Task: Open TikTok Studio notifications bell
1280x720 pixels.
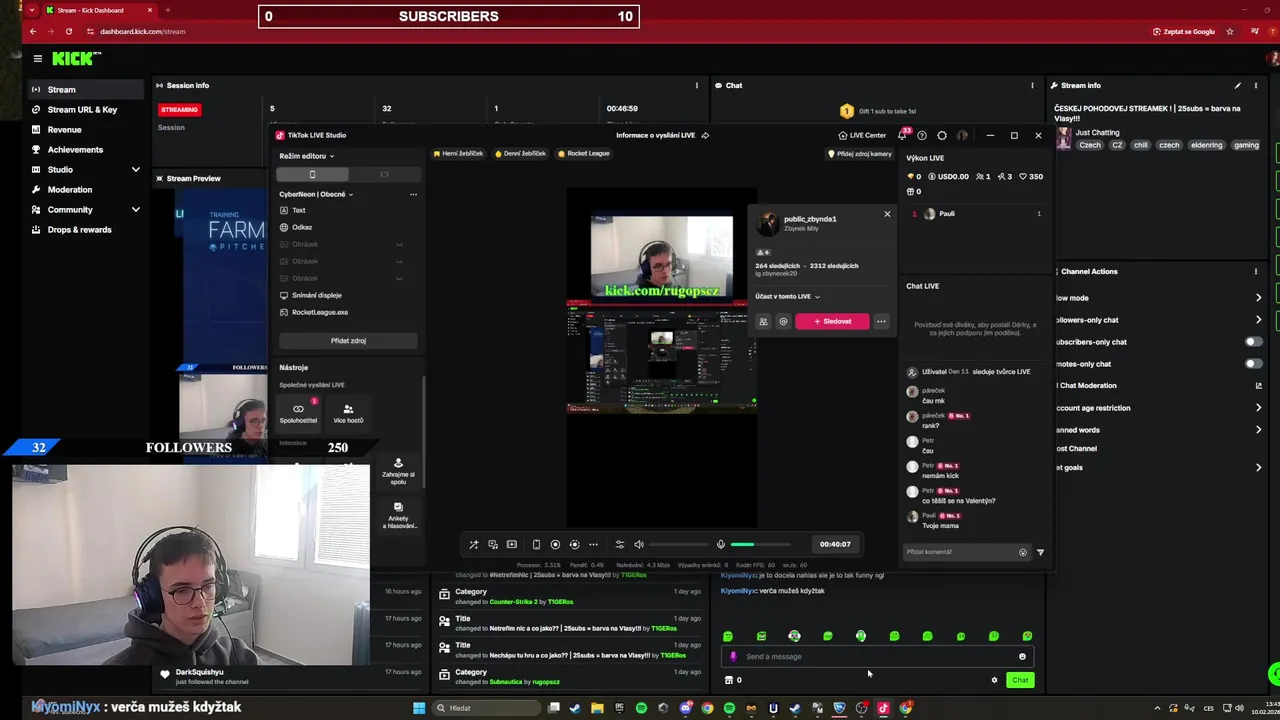Action: pos(901,136)
